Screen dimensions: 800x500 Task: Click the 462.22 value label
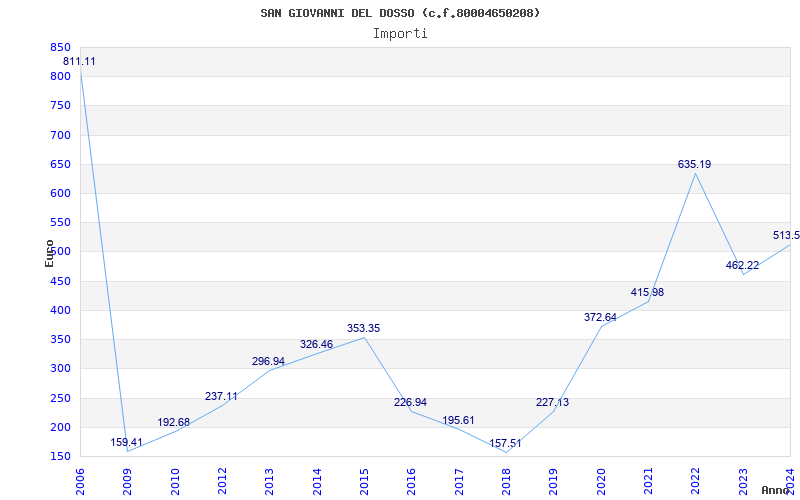742,266
